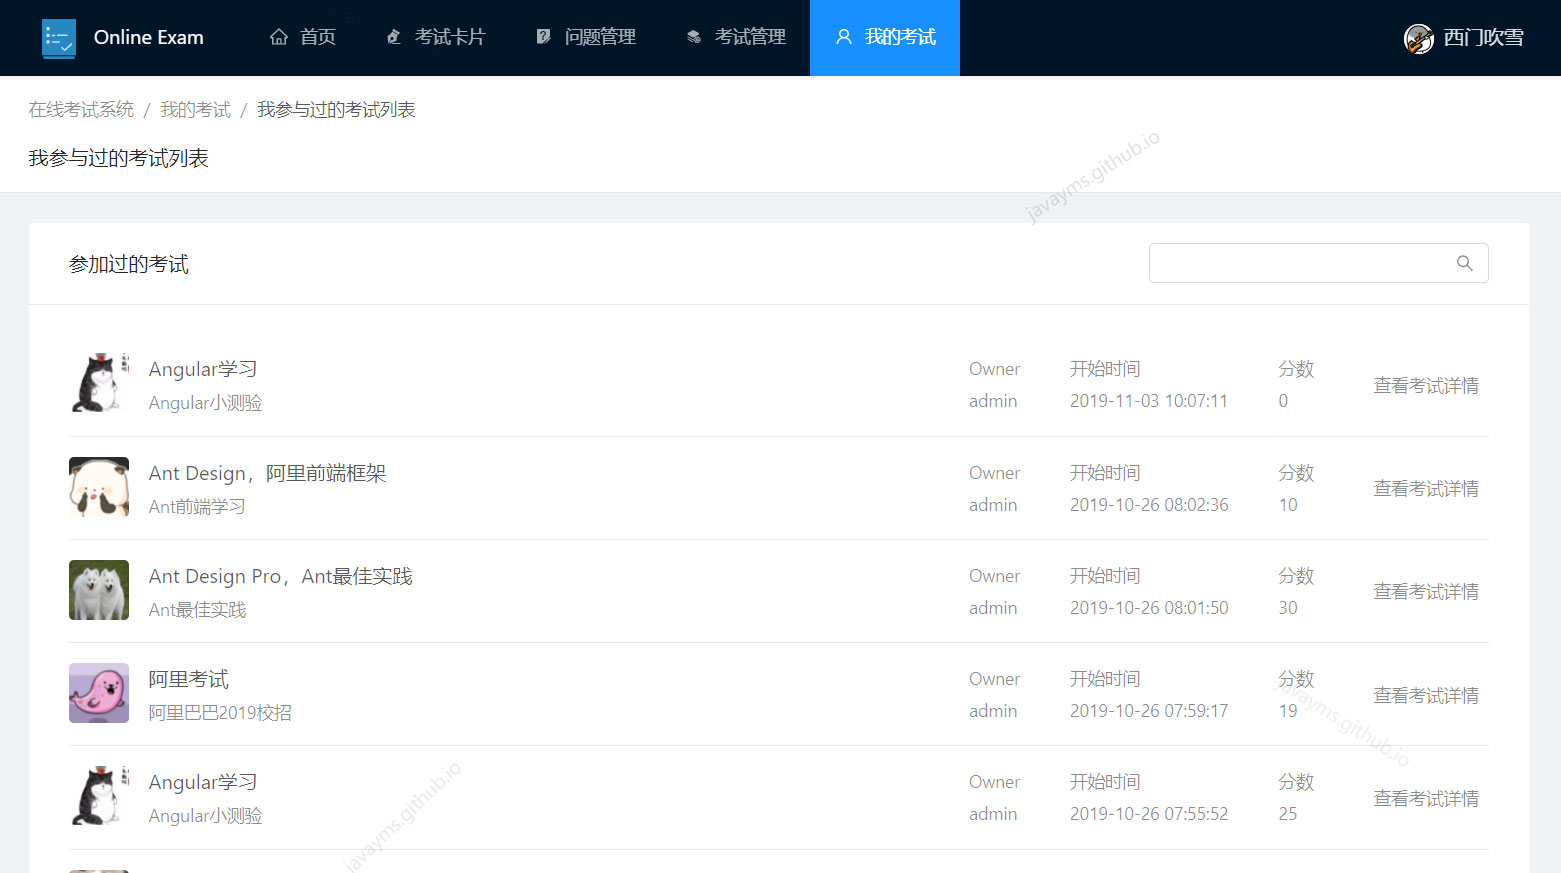Click the dog thumbnail for Ant Design Pro
The height and width of the screenshot is (873, 1561).
pos(98,590)
